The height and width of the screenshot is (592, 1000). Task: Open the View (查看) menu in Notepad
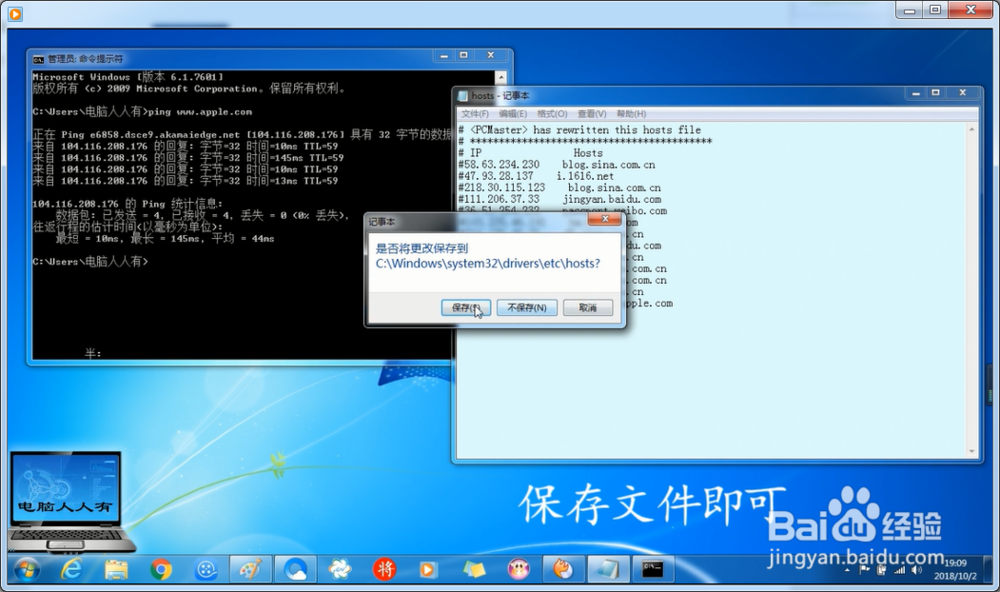[592, 114]
